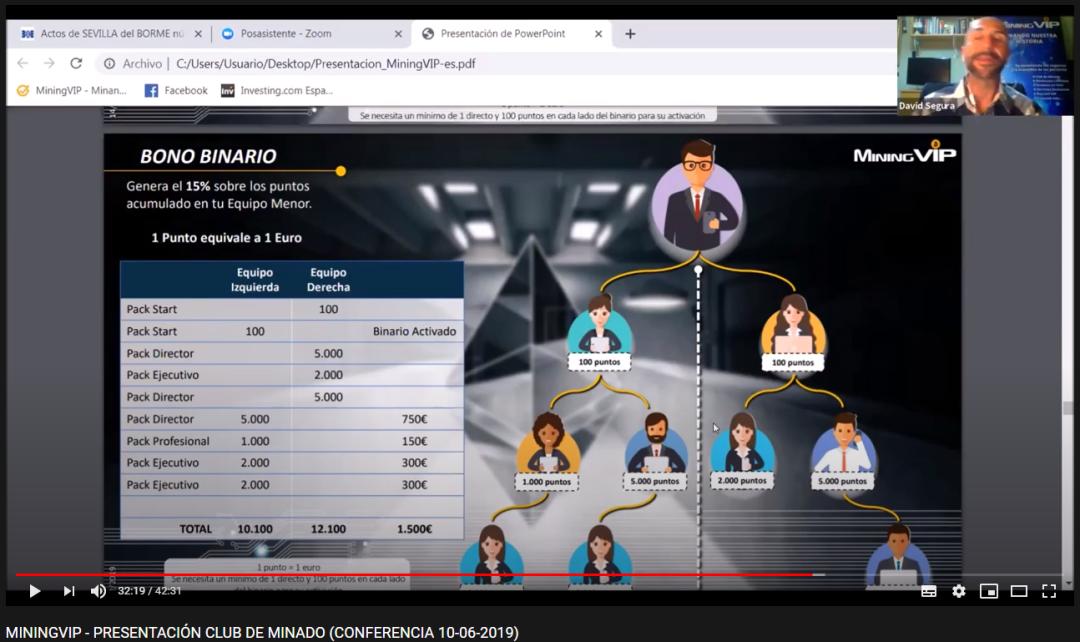This screenshot has width=1080, height=642.
Task: Click the 10.100 total value
Action: click(255, 529)
